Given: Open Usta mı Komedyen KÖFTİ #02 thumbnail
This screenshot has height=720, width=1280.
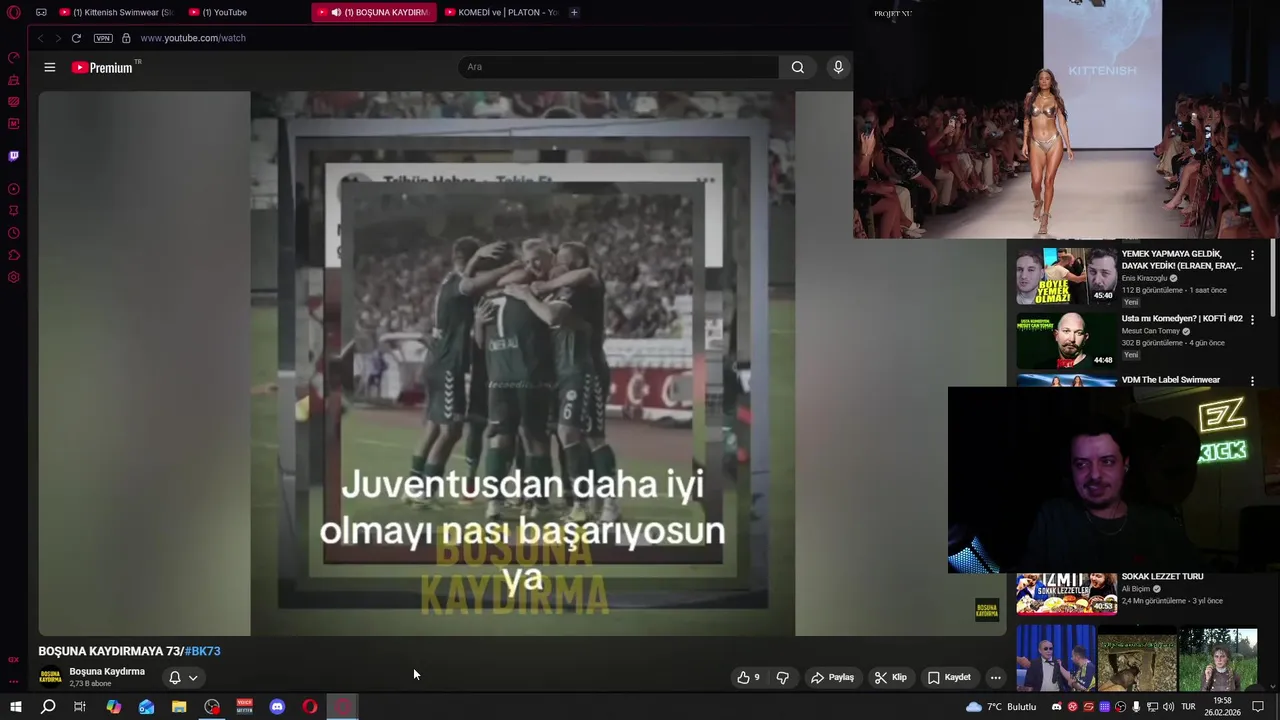Looking at the screenshot, I should pos(1066,341).
